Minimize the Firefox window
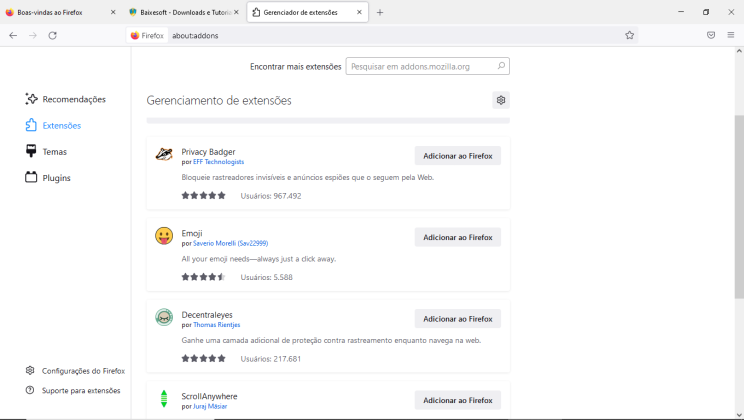 681,12
